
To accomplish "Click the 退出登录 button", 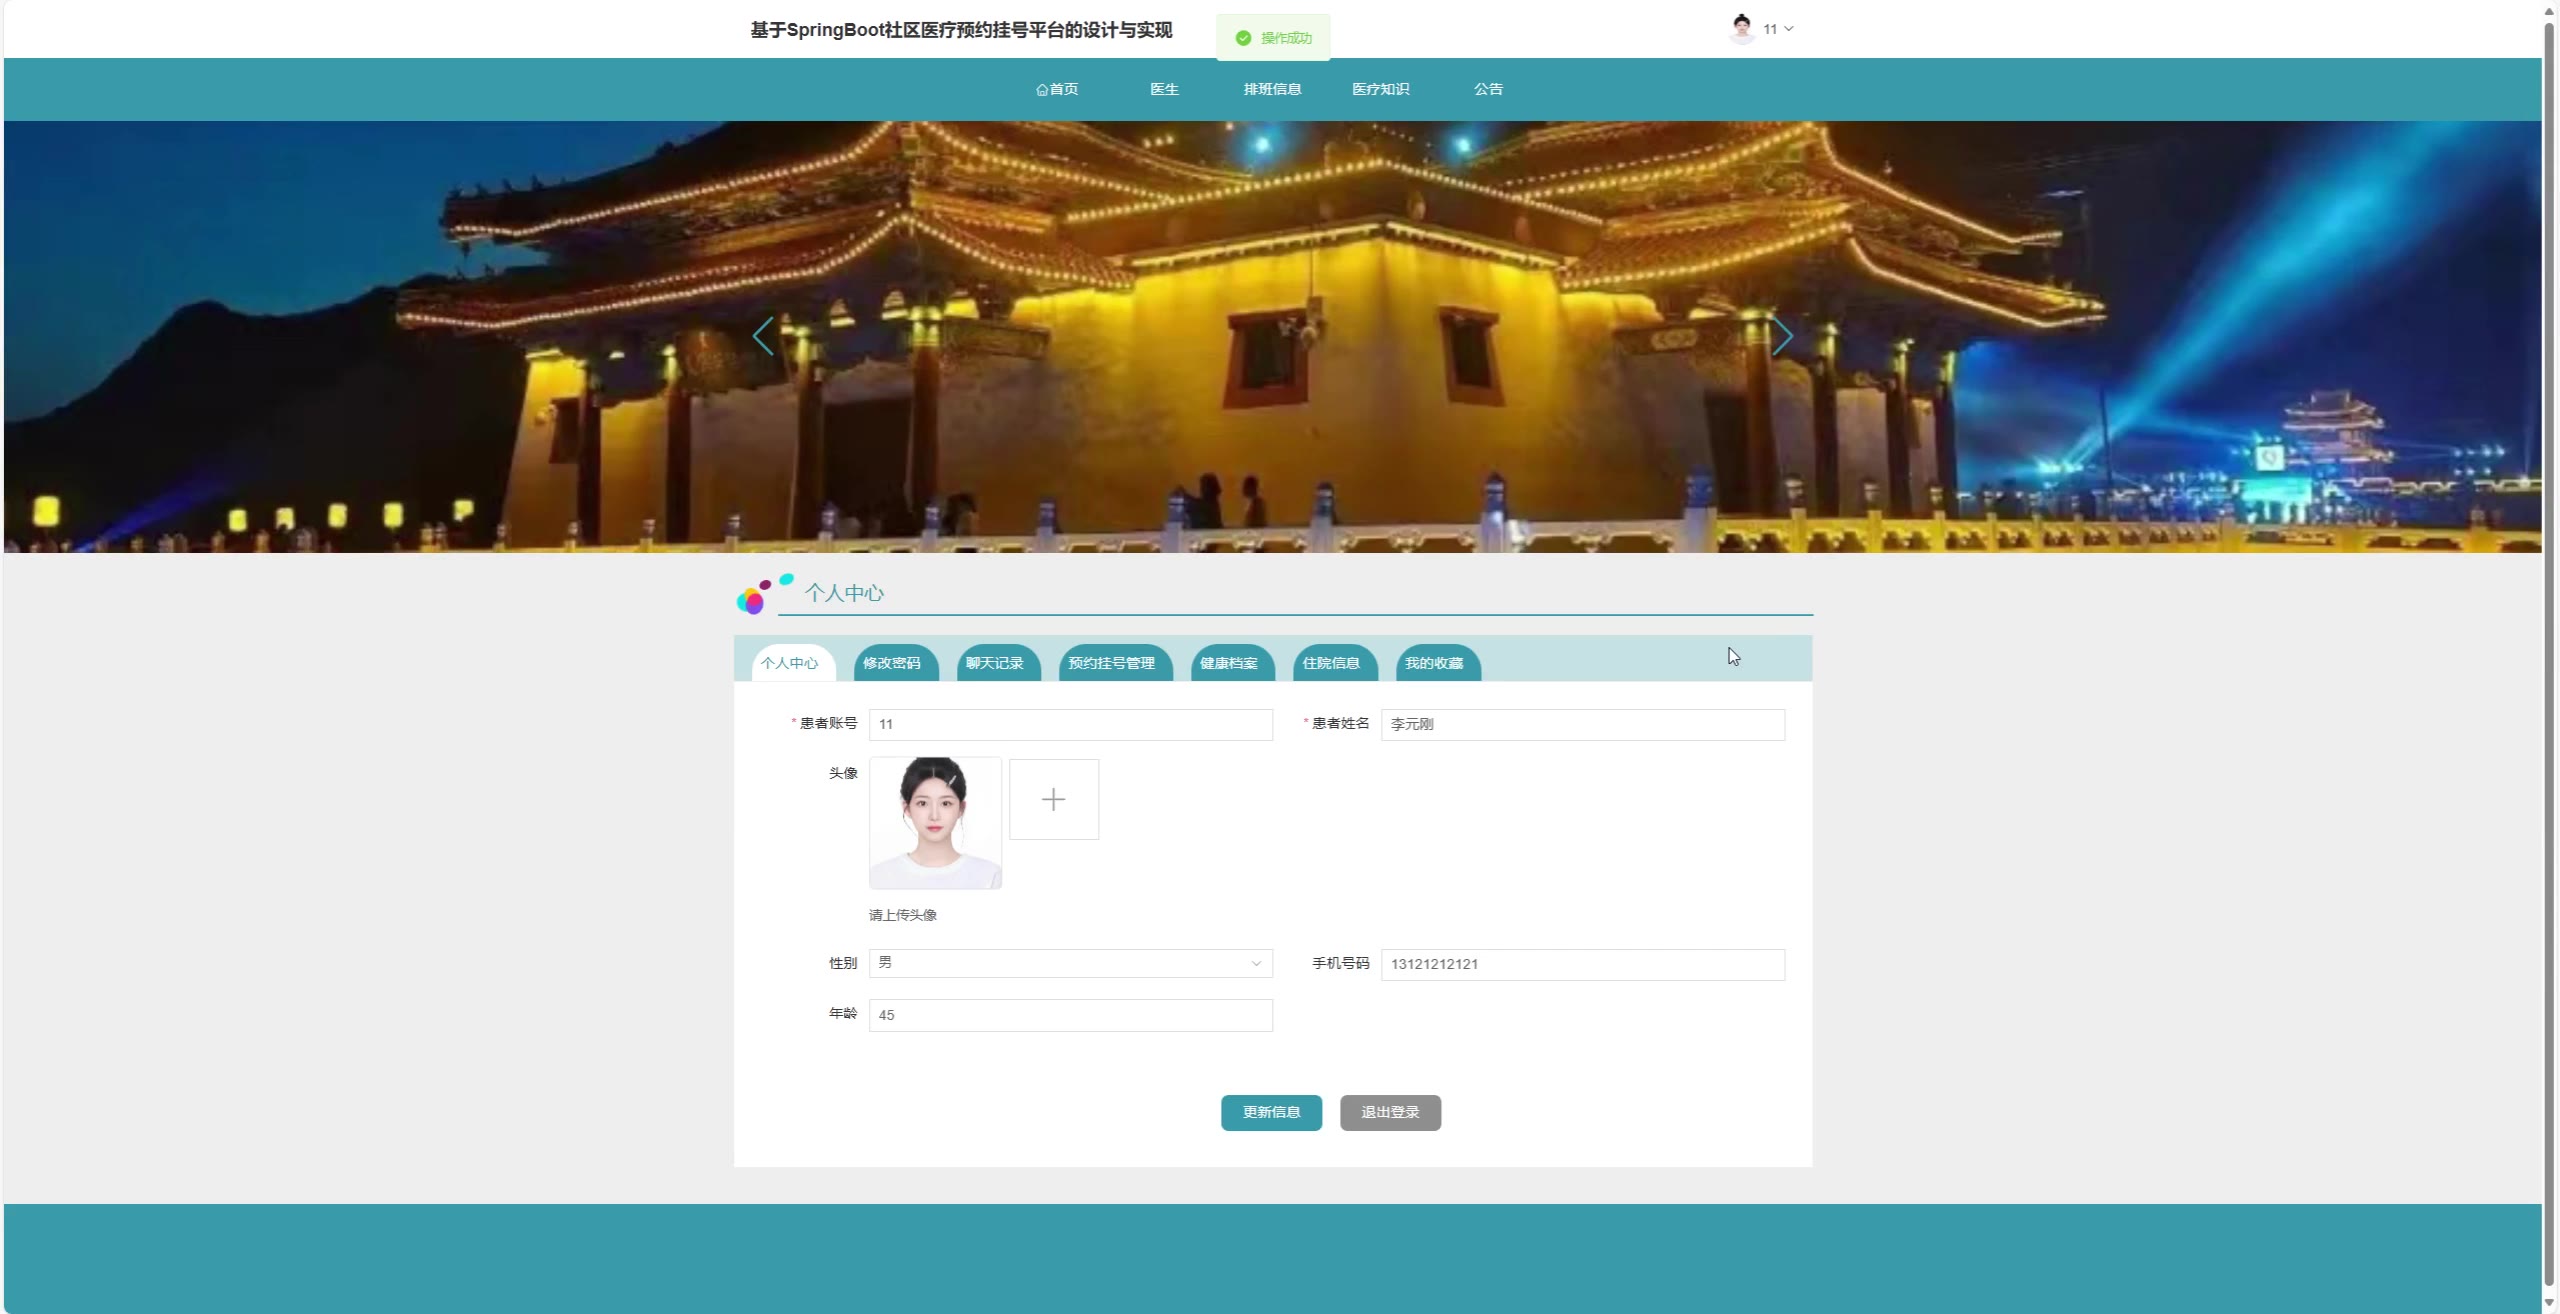I will point(1390,1112).
